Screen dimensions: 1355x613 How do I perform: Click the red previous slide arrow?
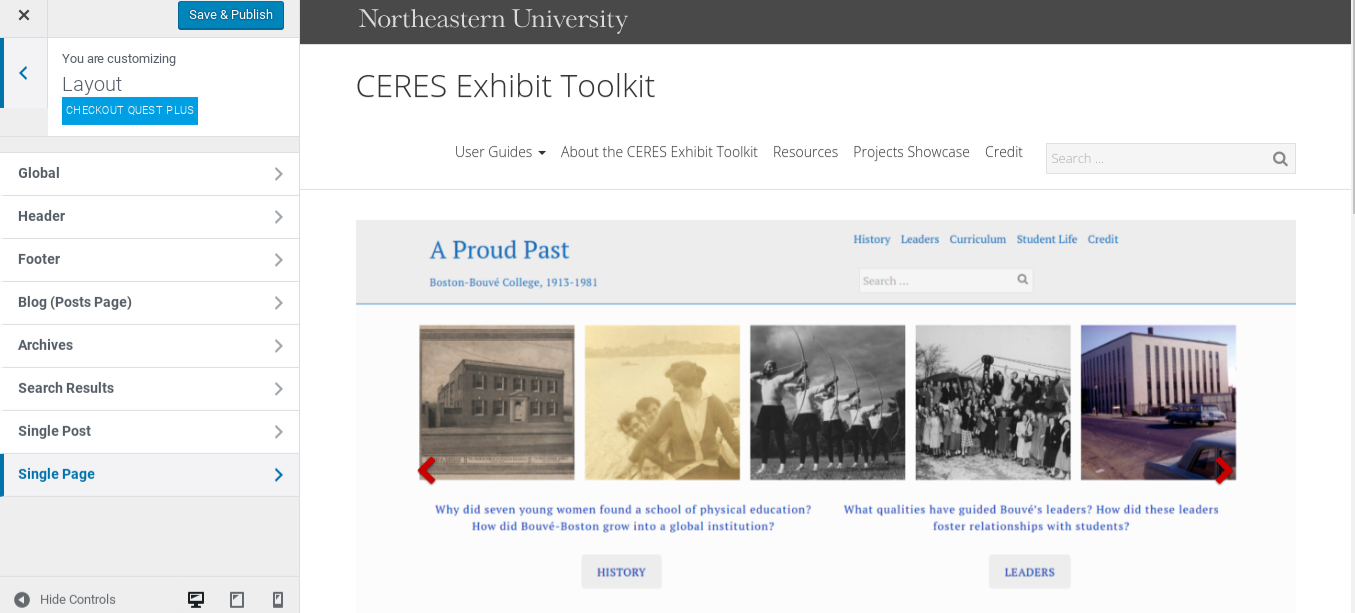tap(426, 470)
